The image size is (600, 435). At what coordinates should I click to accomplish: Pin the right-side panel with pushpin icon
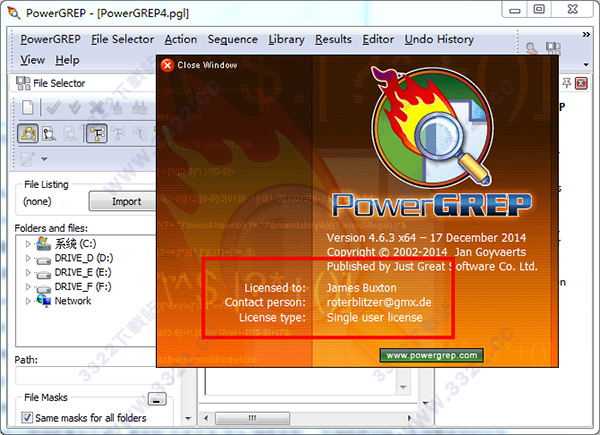click(x=567, y=83)
